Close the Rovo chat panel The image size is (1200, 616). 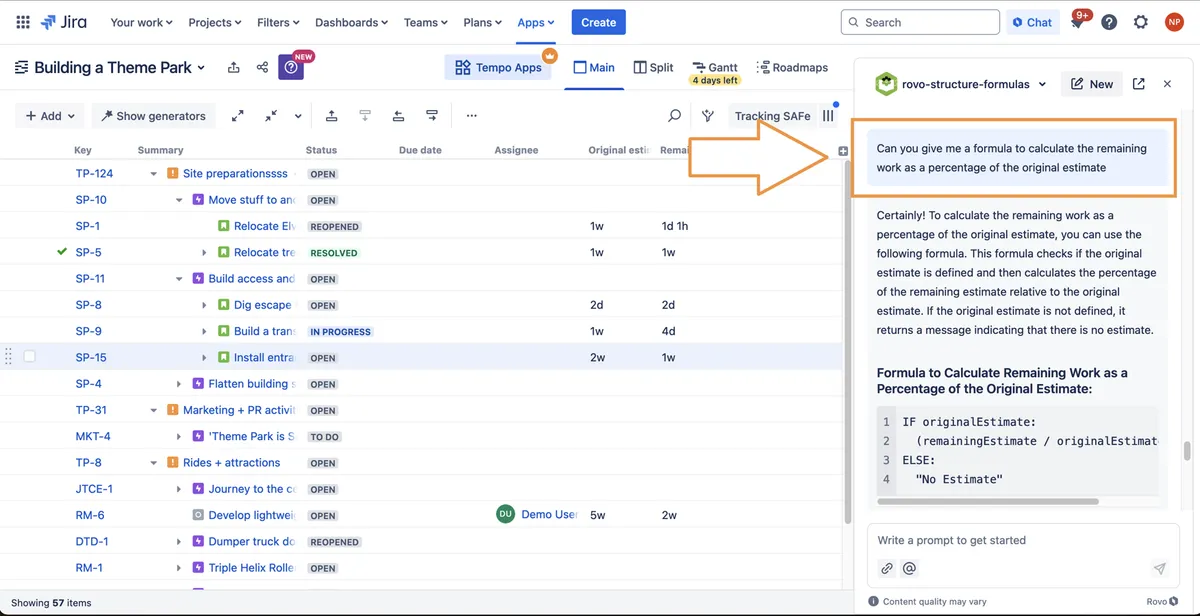[1167, 84]
